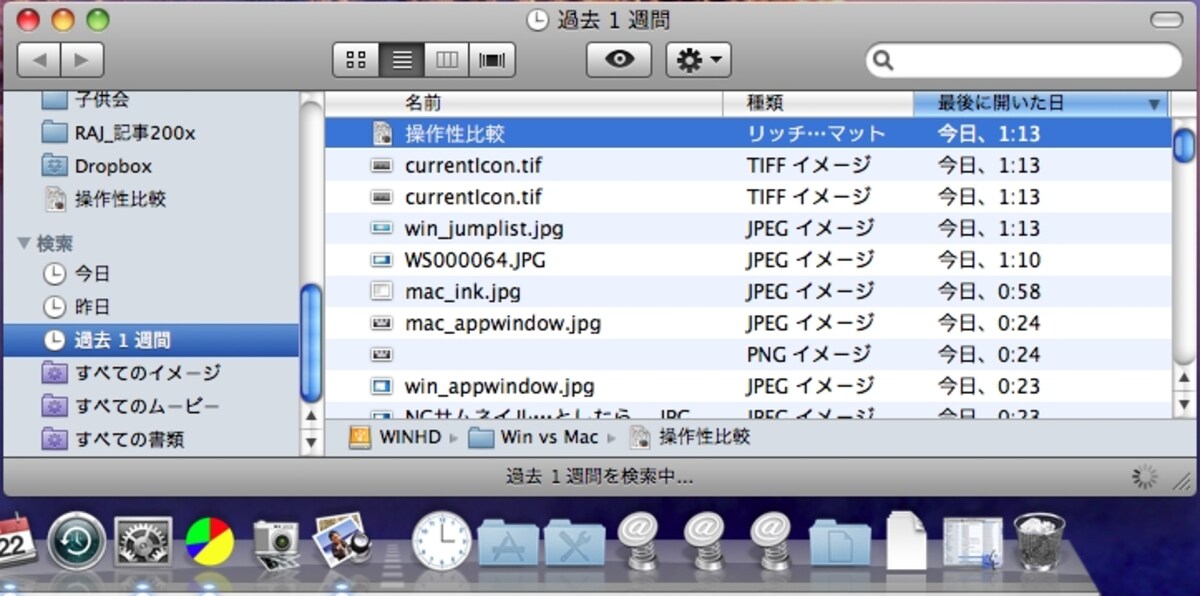
Task: Click the file list scrollbar thumb
Action: tap(1184, 145)
